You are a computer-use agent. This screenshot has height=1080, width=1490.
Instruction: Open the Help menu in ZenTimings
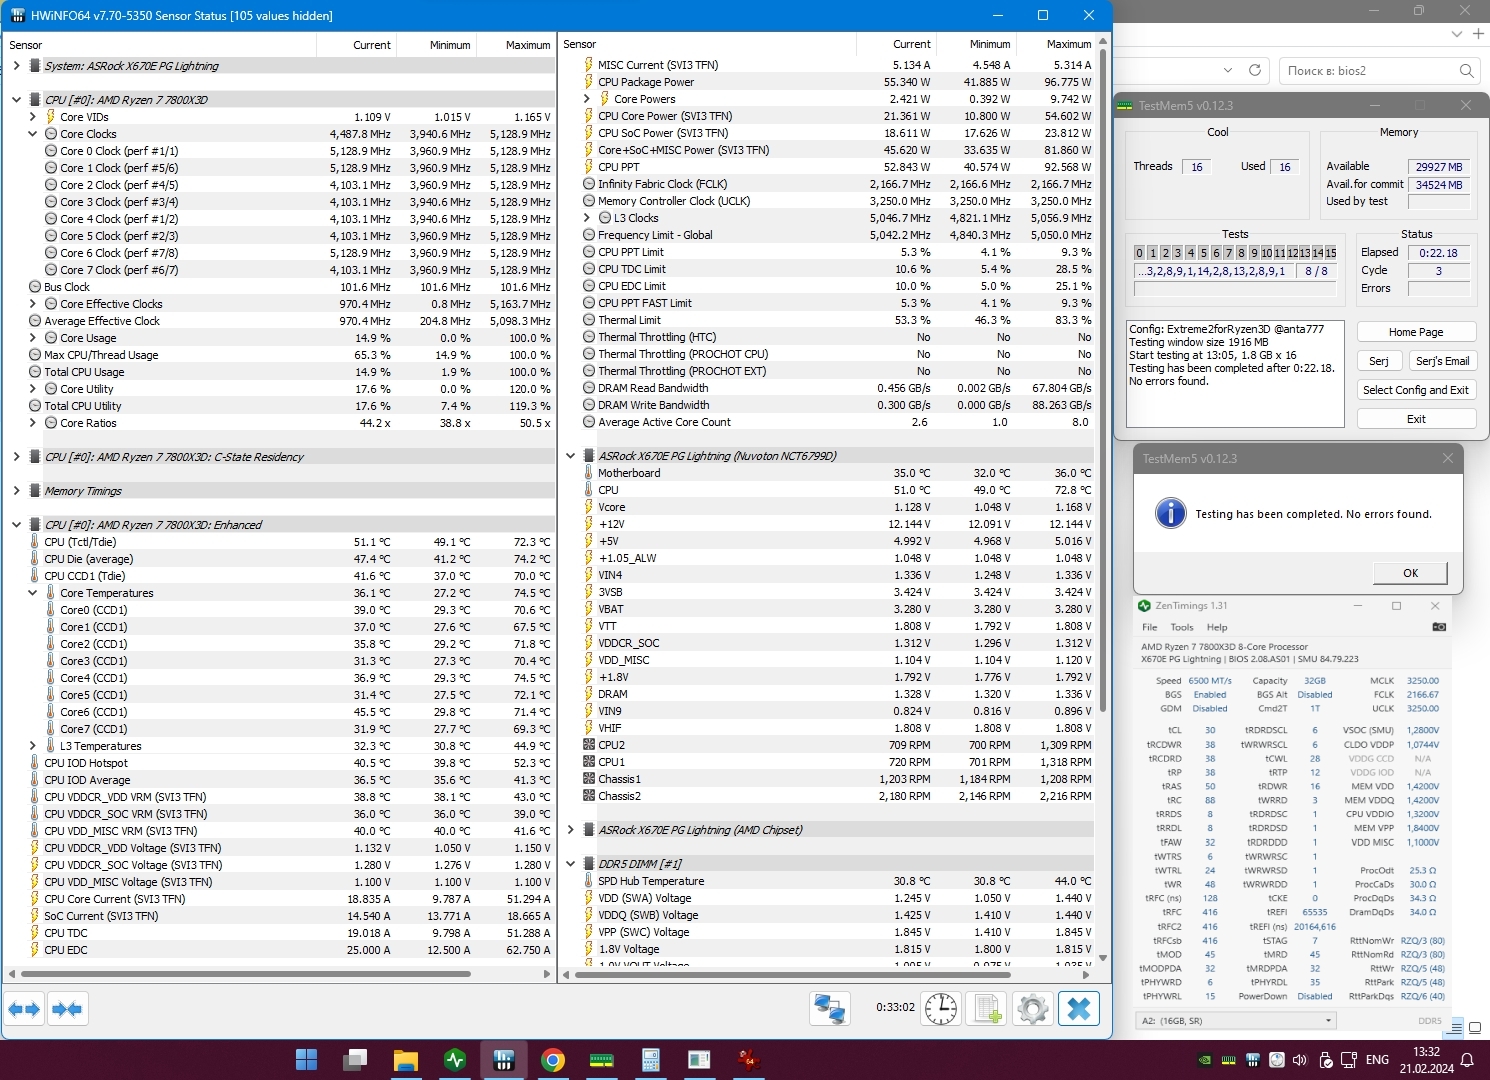1217,627
